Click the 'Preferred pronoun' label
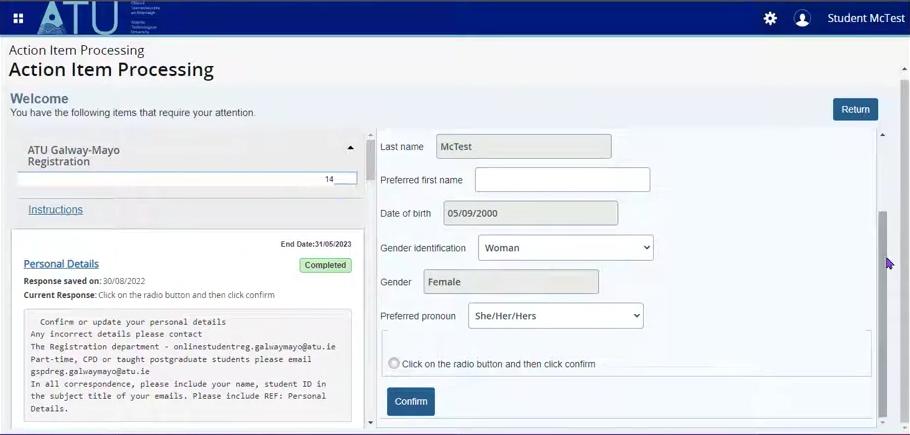Image resolution: width=910 pixels, height=435 pixels. coord(418,317)
